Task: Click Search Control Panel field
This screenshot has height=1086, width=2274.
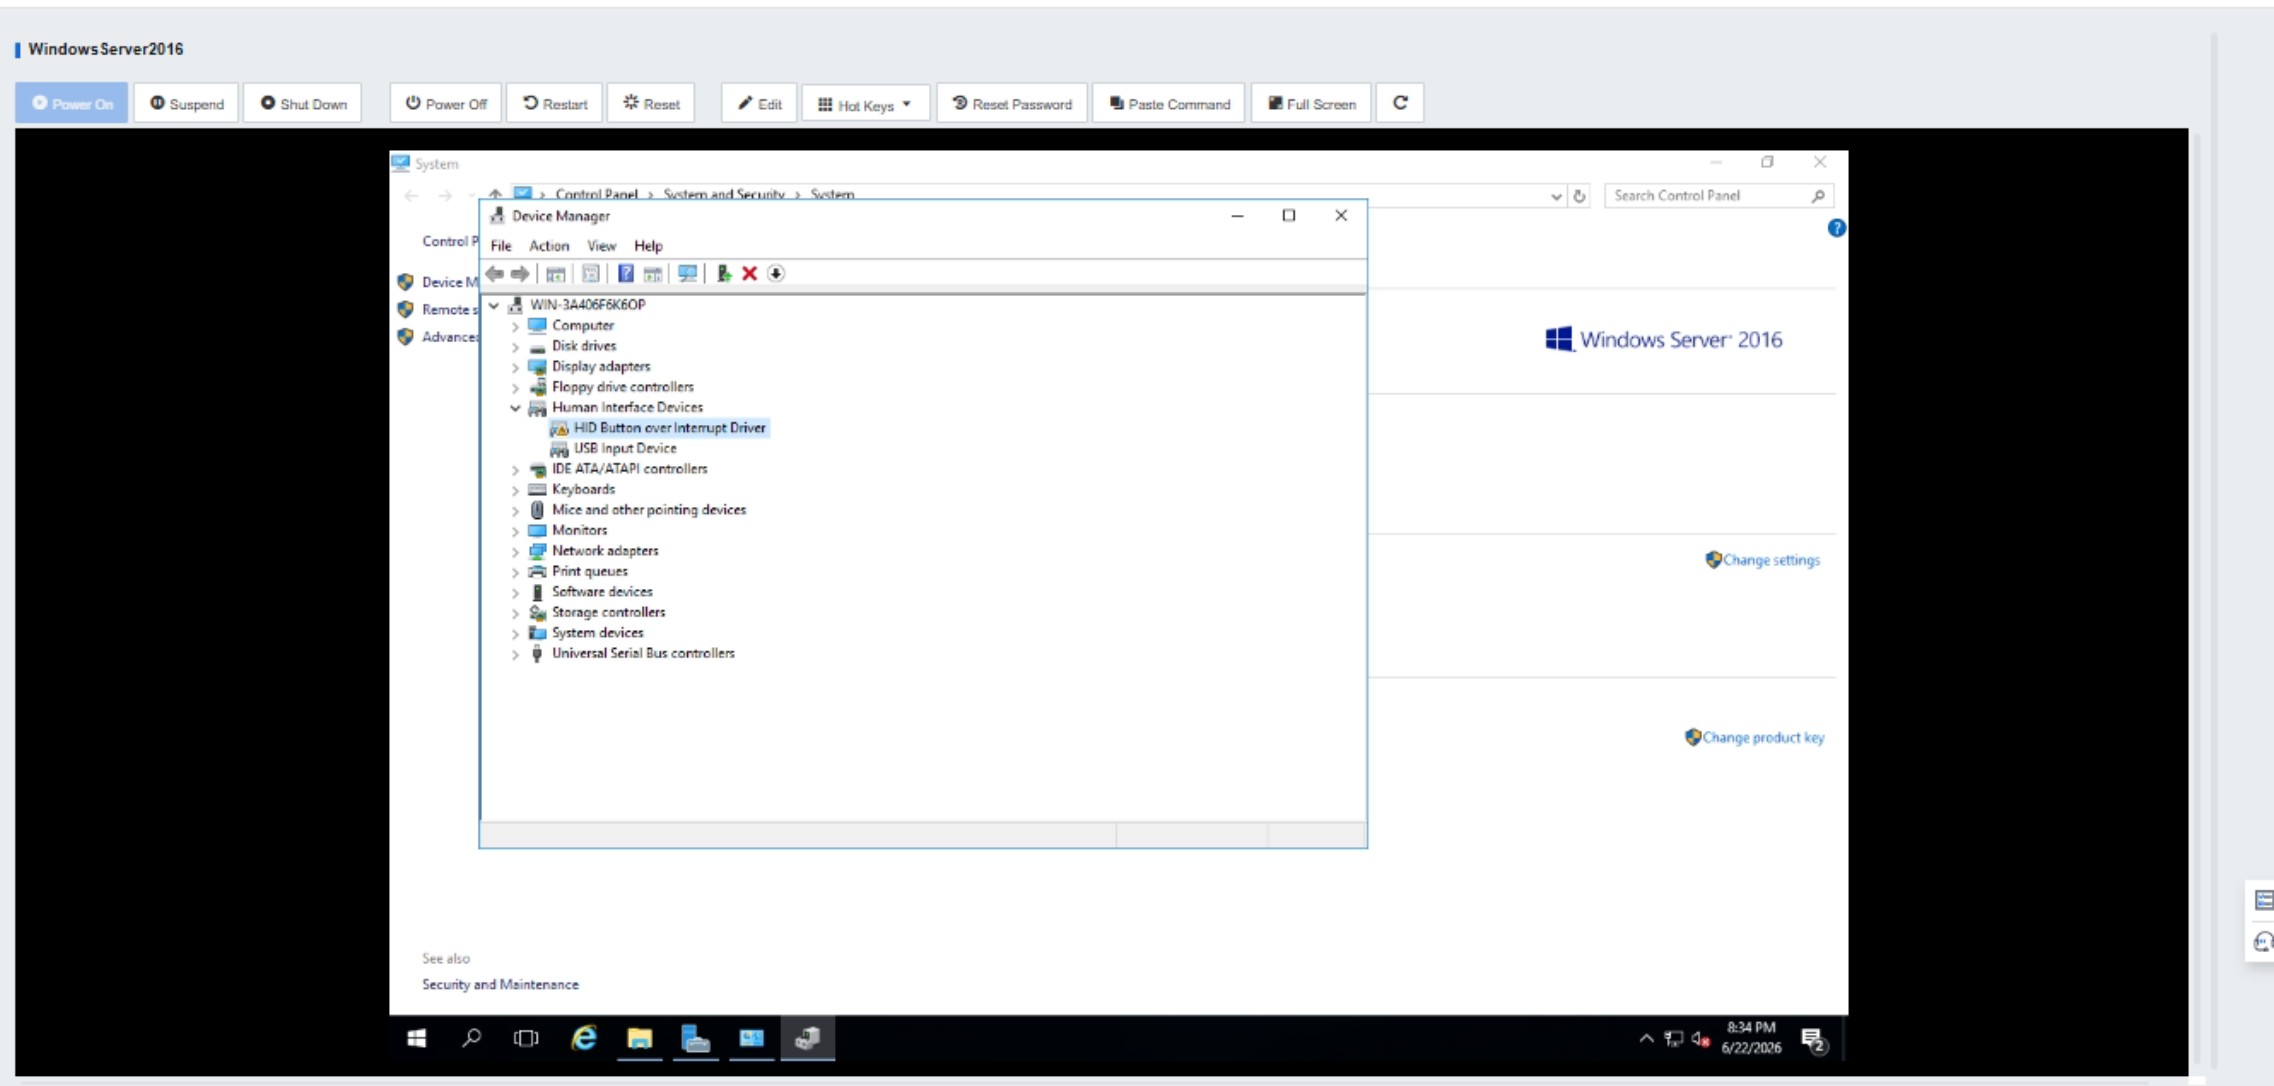Action: (x=1719, y=196)
